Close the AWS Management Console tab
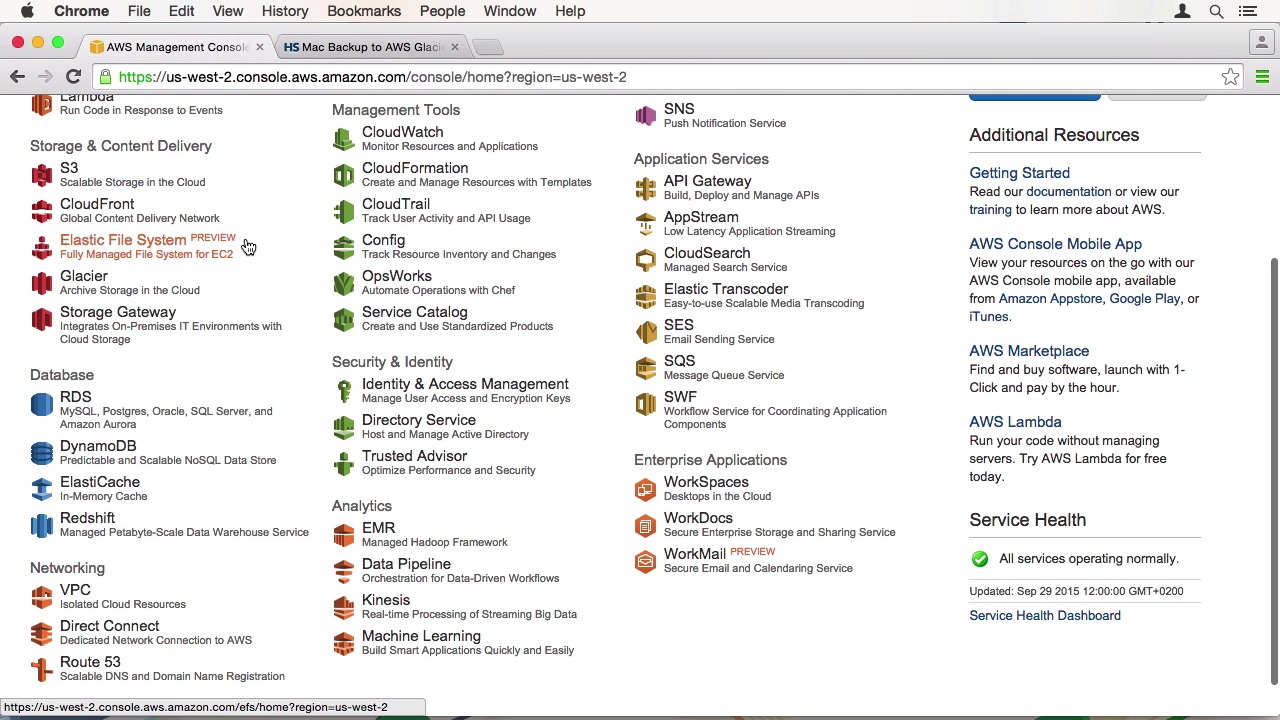 259,47
